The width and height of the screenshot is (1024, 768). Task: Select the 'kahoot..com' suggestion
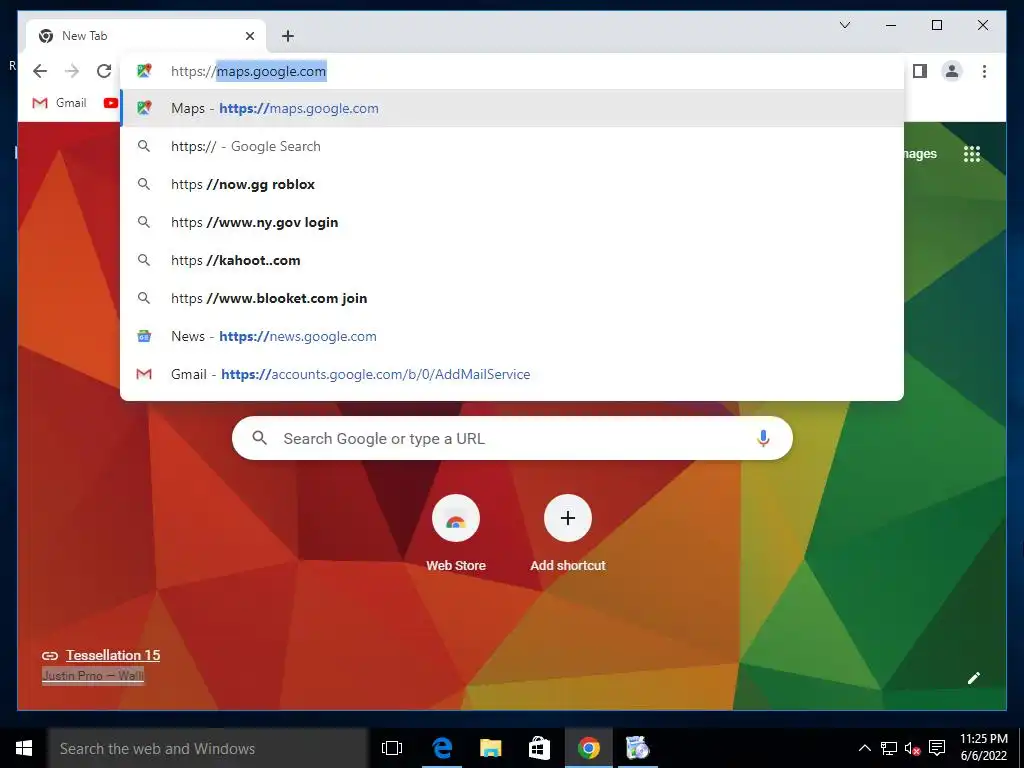tap(512, 260)
